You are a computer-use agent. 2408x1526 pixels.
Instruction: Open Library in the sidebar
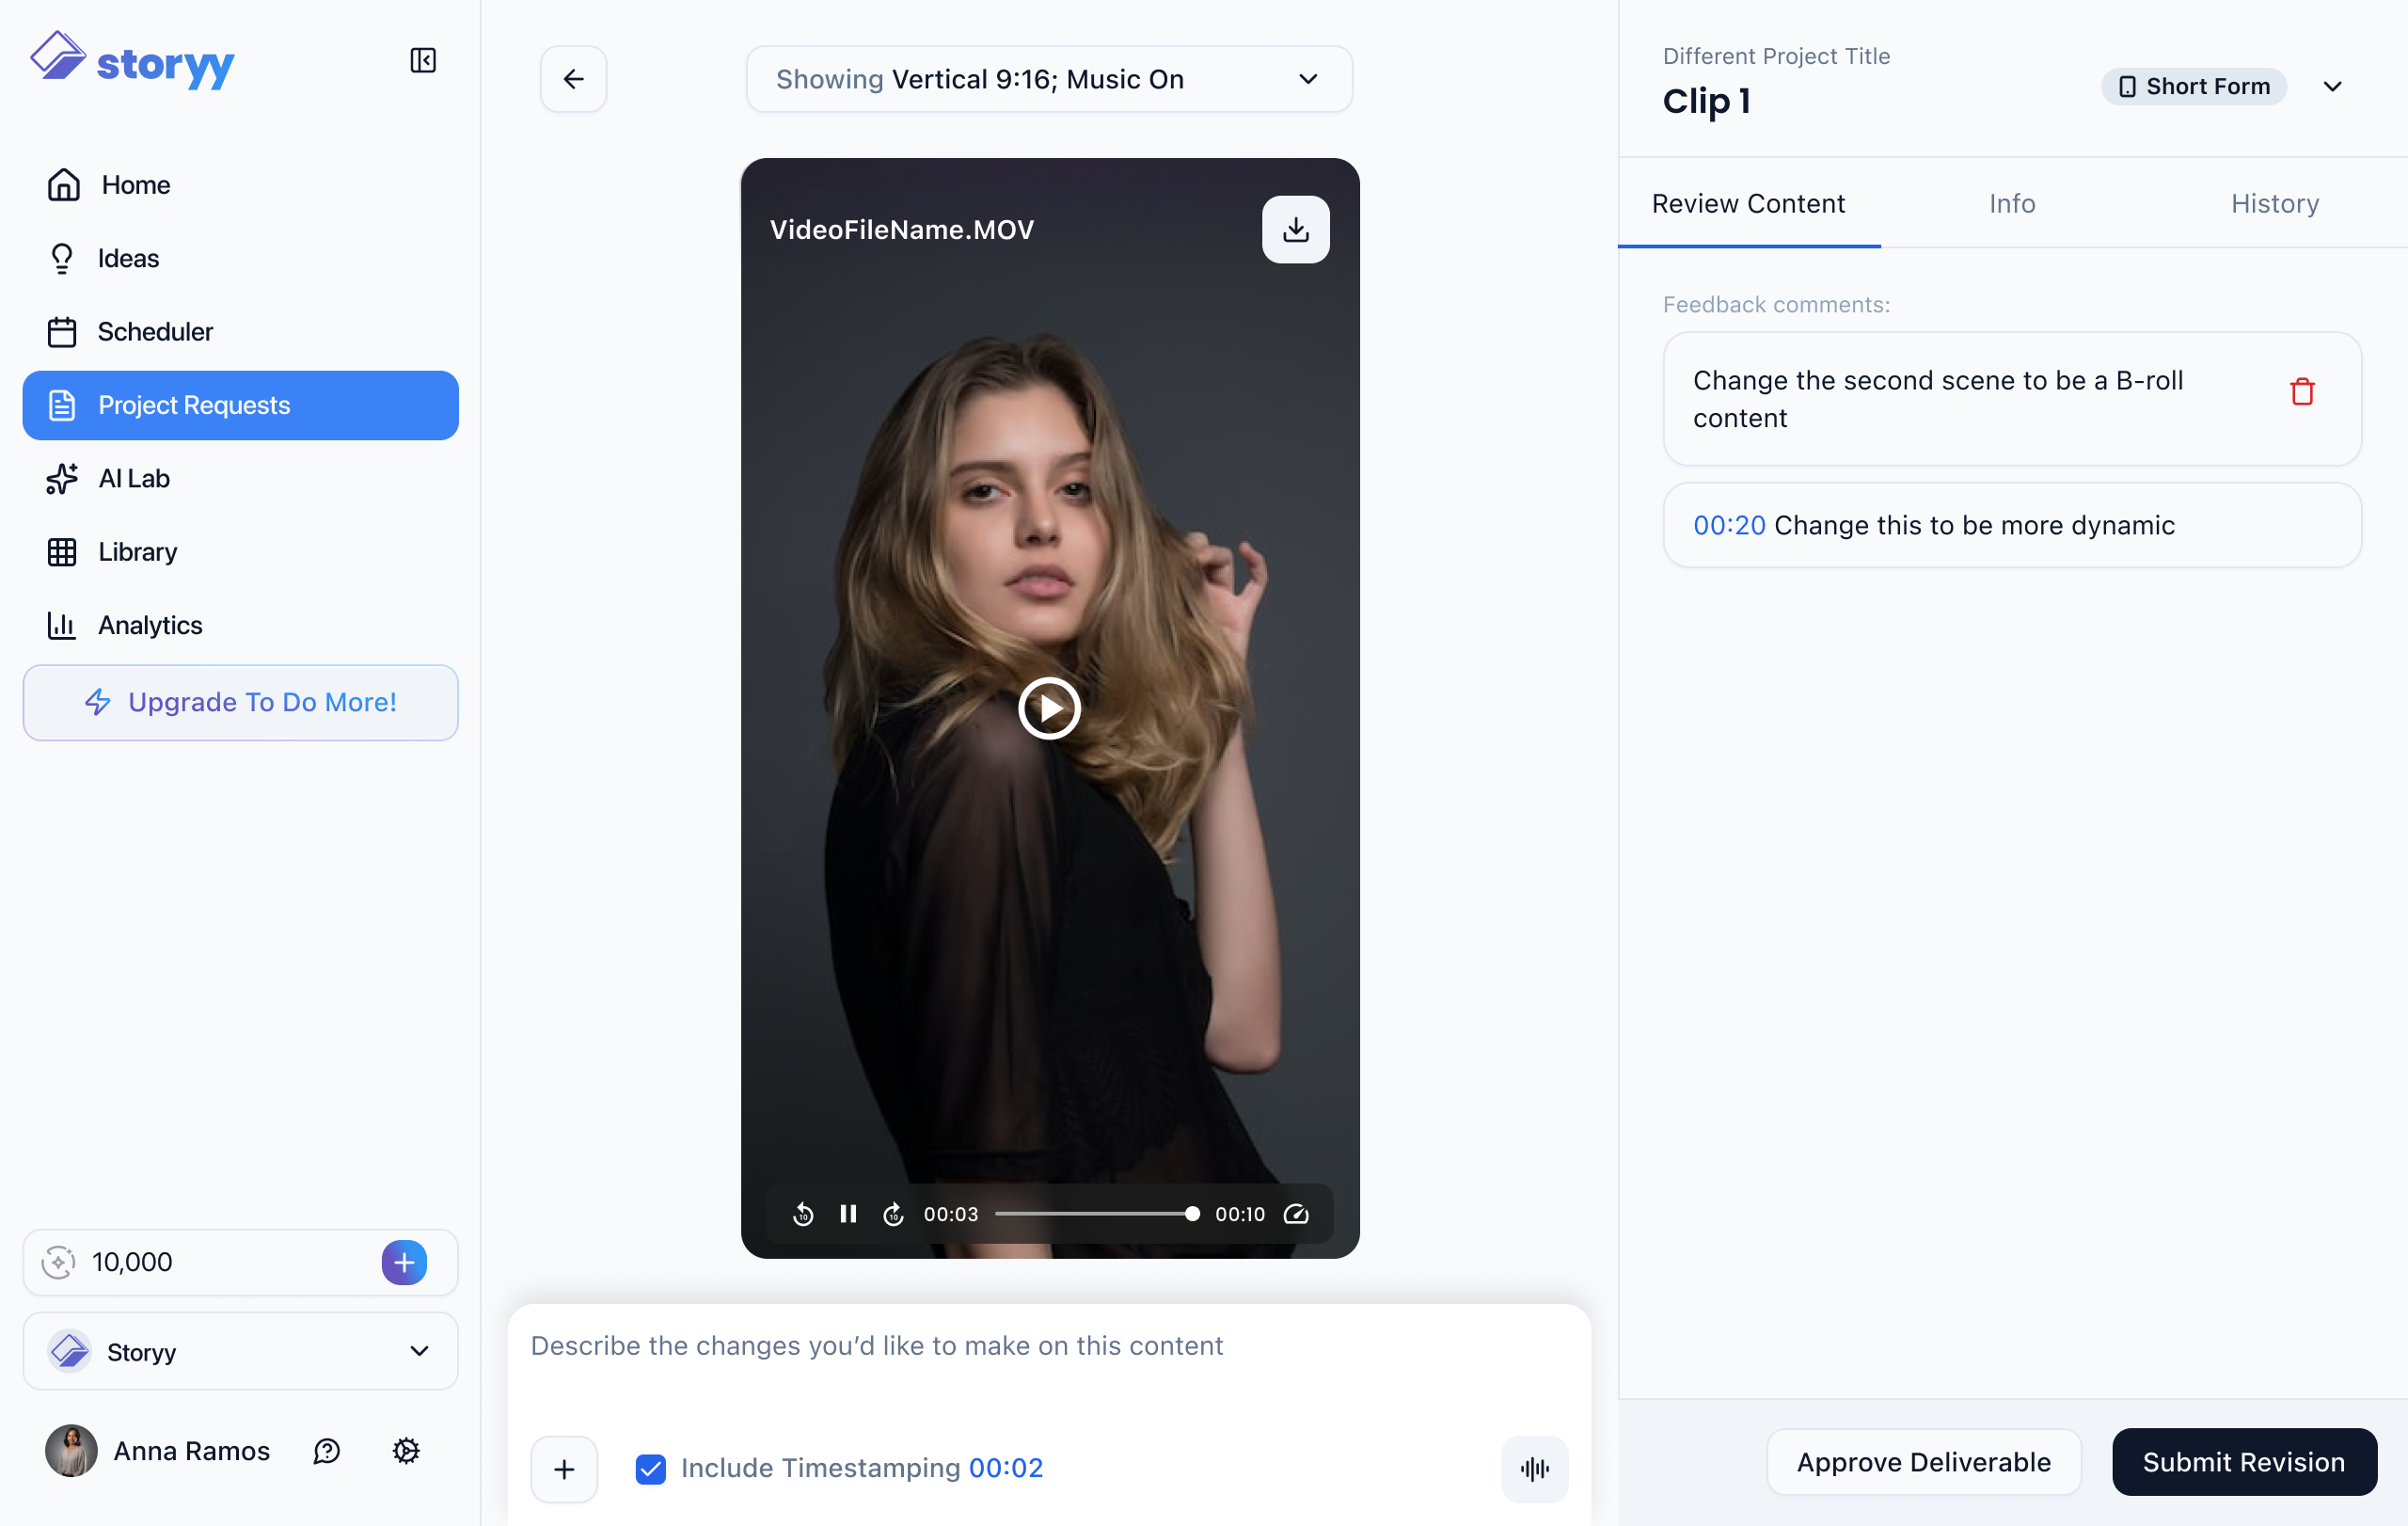coord(240,551)
